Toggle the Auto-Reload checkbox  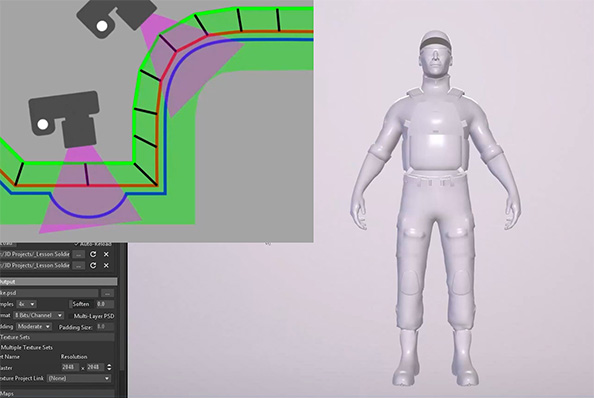pos(77,243)
